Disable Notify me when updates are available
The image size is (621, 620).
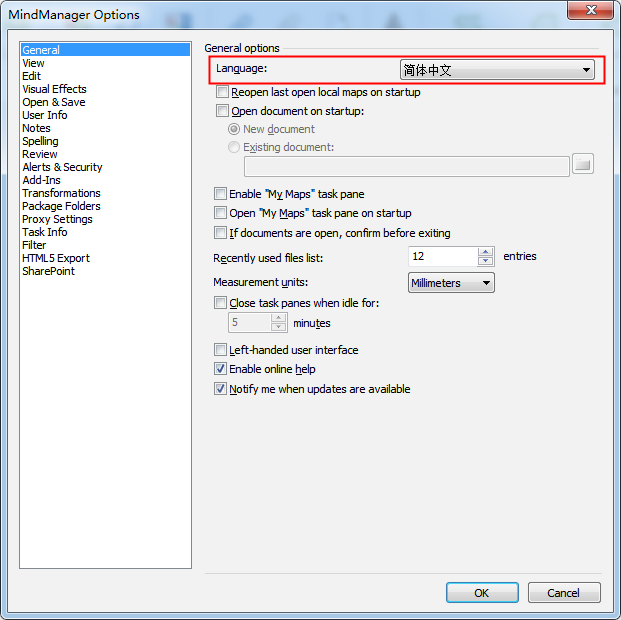point(221,389)
